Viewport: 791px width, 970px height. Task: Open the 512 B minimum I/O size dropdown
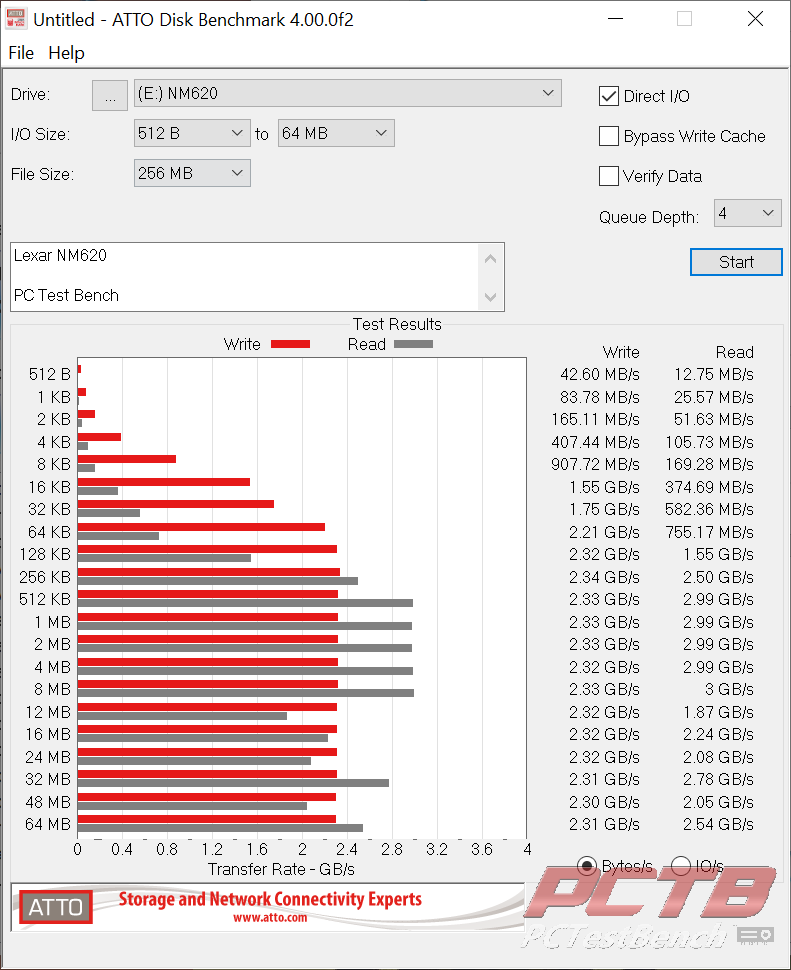click(x=191, y=133)
